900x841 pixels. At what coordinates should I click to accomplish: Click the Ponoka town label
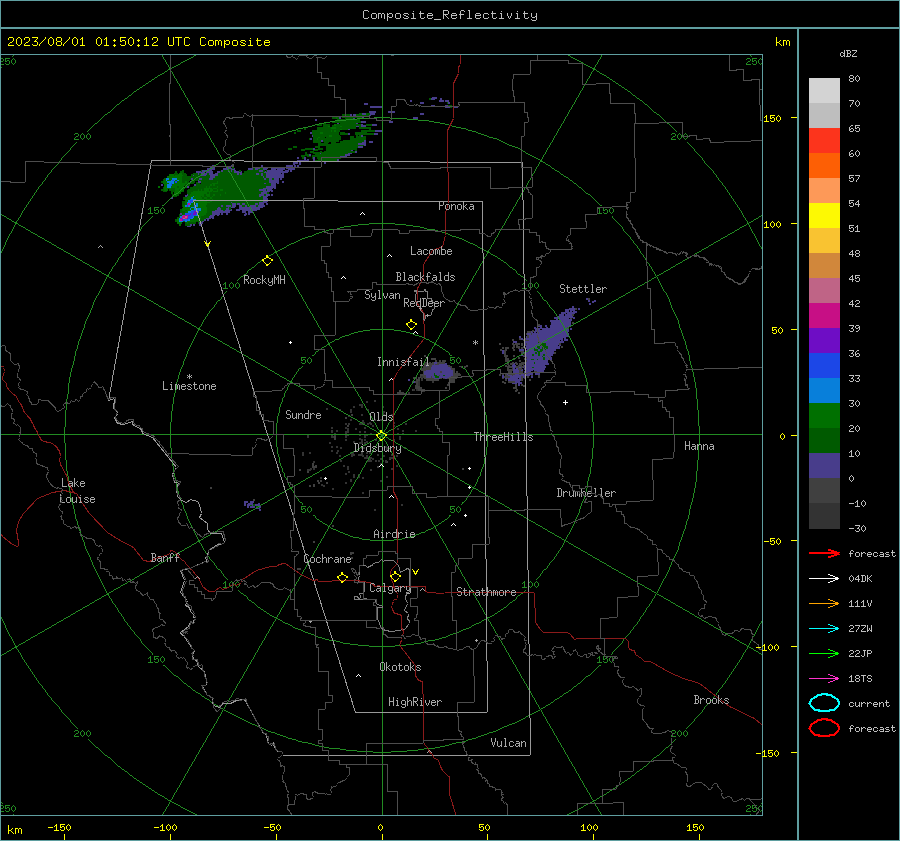click(456, 206)
